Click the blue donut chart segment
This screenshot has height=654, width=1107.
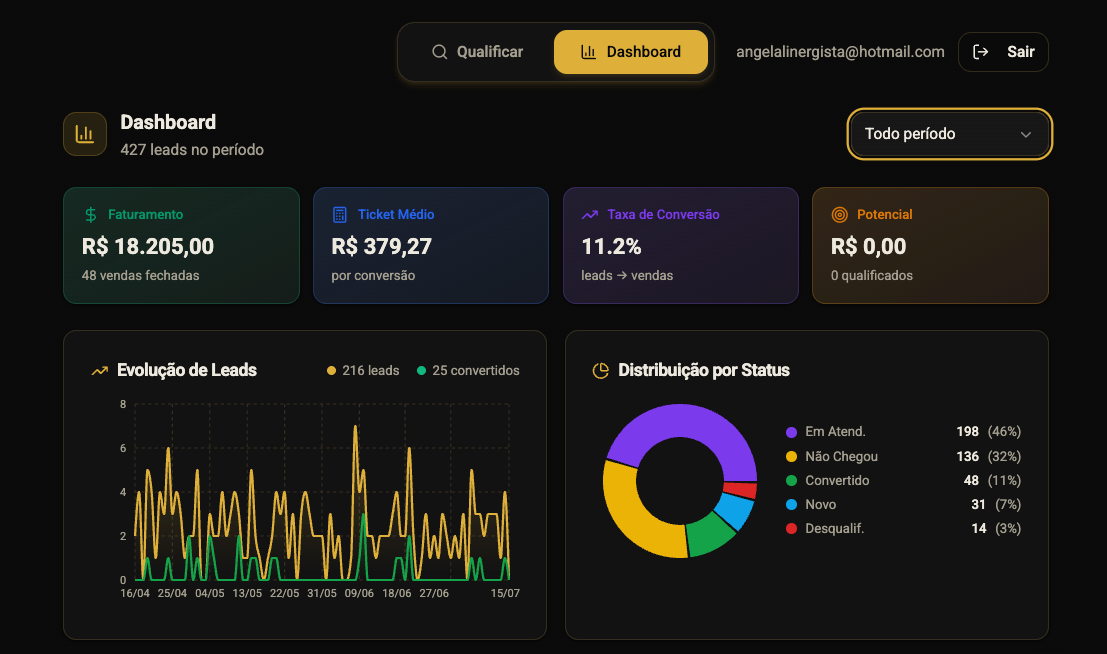coord(735,511)
